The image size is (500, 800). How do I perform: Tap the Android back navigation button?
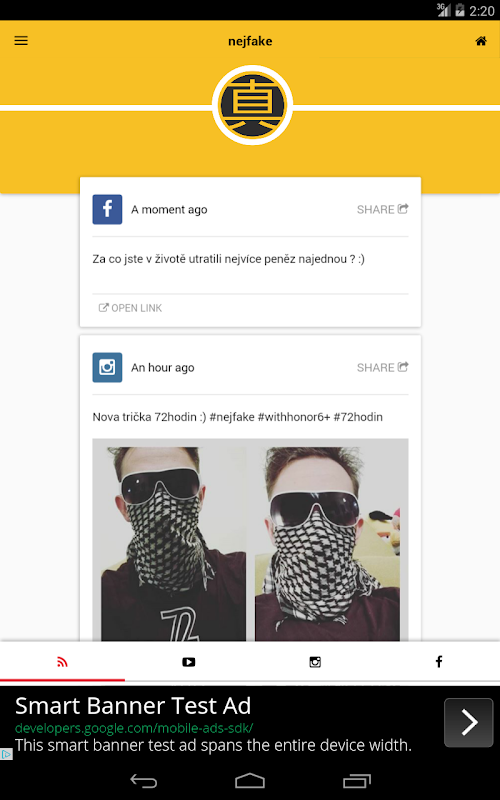coord(143,781)
